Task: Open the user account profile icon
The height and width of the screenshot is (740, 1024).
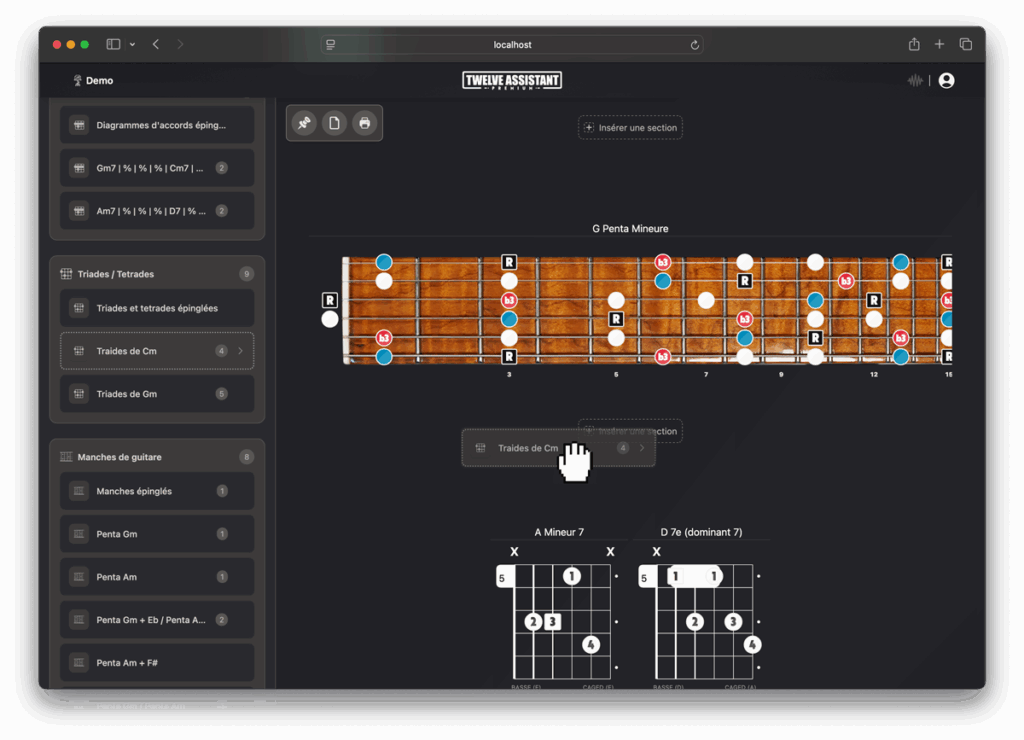Action: 946,80
